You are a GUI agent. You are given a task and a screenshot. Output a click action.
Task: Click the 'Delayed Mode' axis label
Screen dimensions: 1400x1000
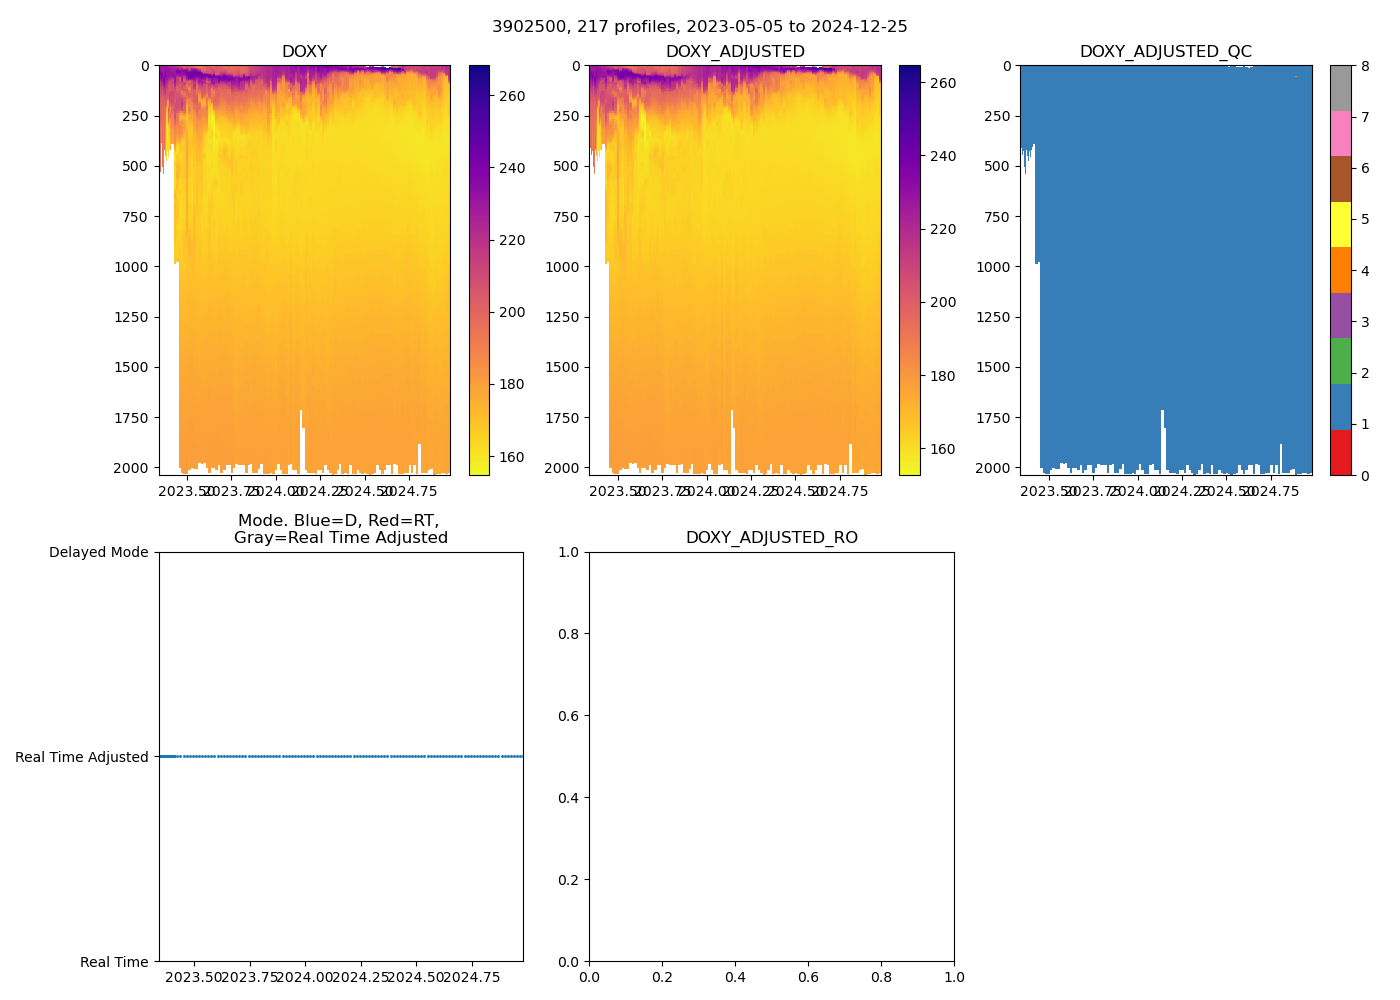pyautogui.click(x=98, y=553)
